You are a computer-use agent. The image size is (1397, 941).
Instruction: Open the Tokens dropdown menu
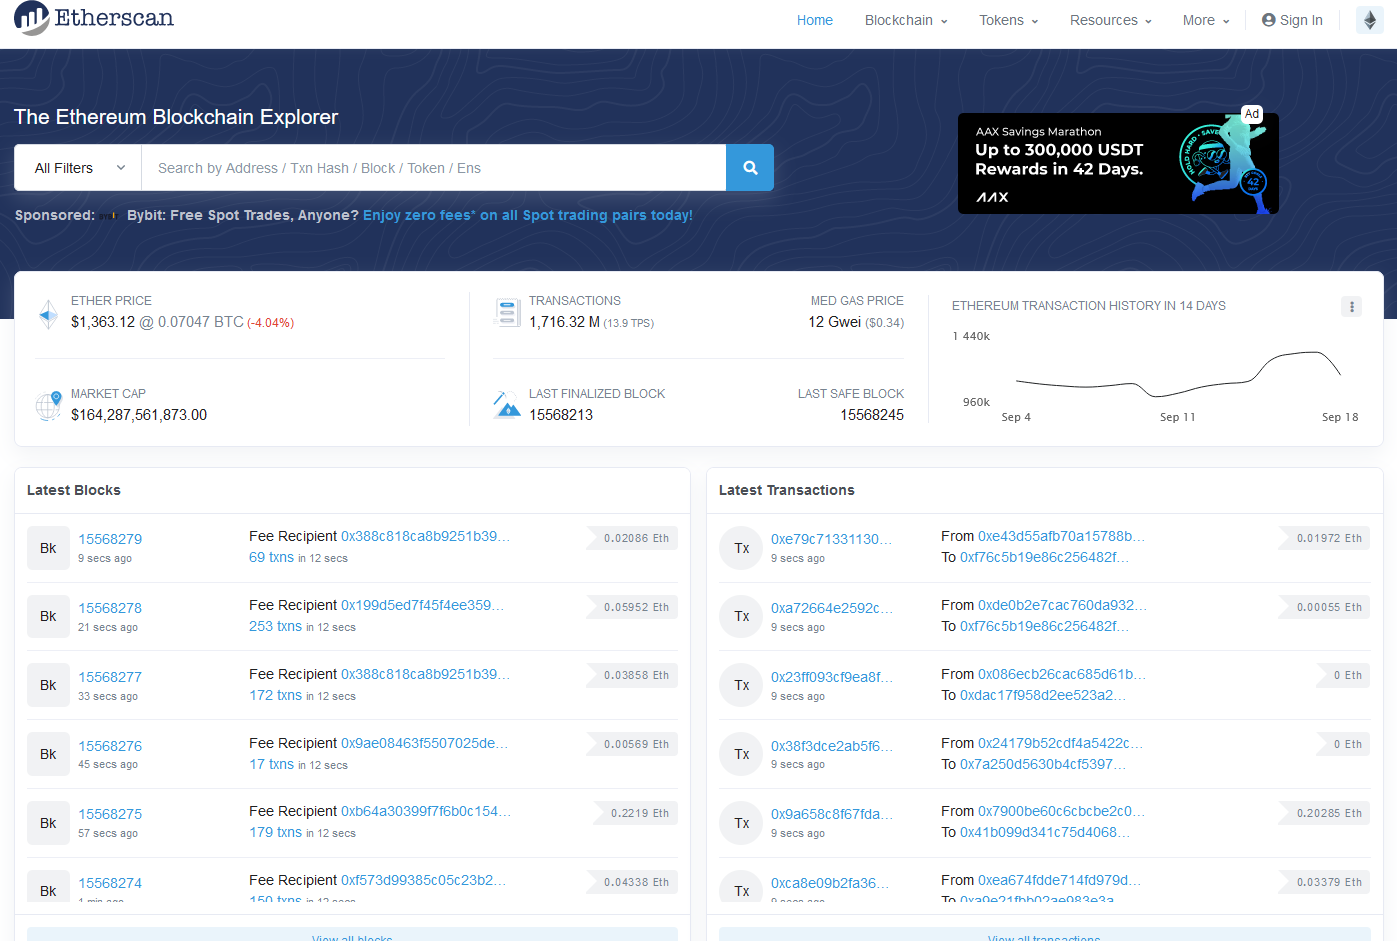(x=1008, y=20)
